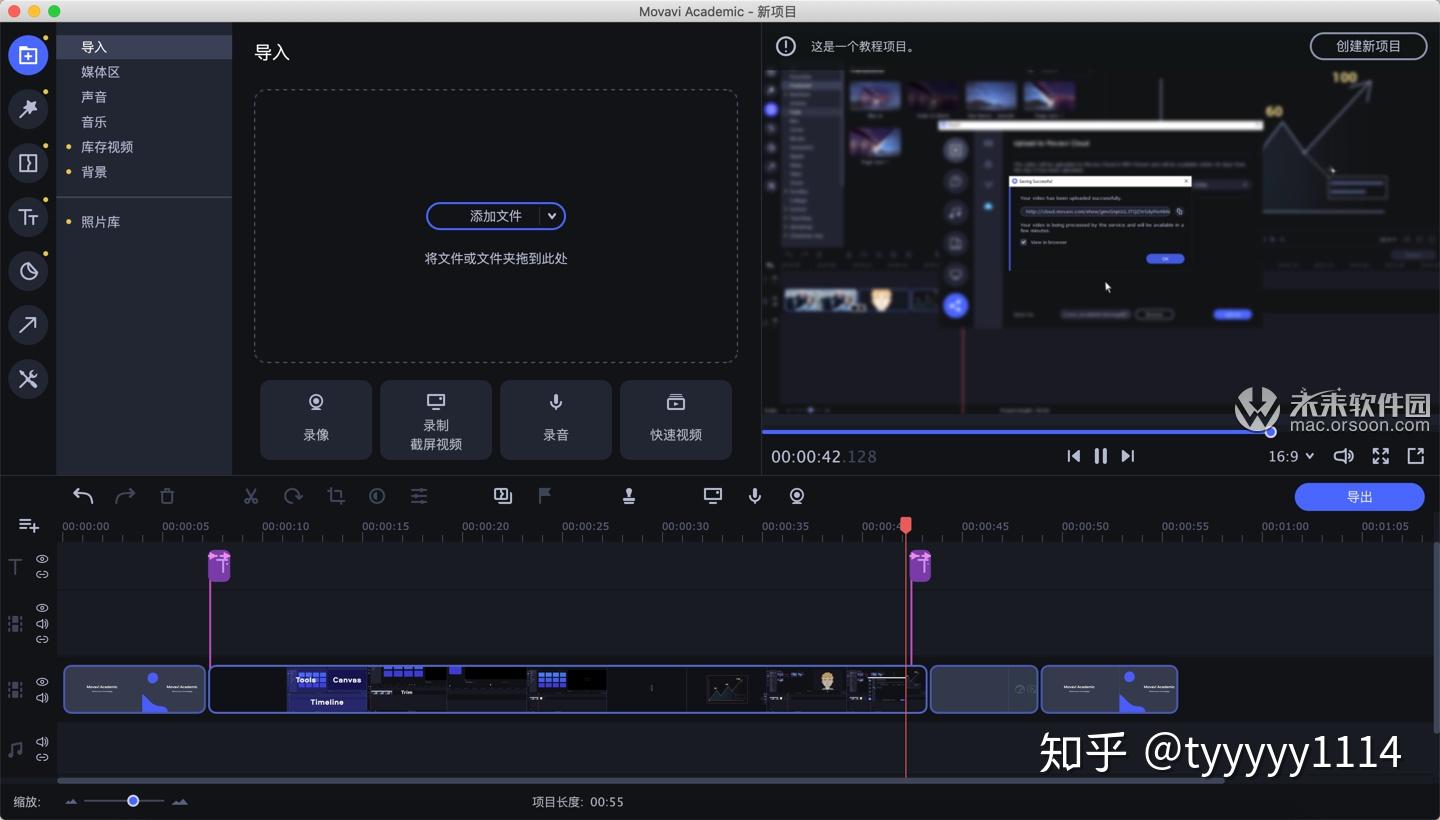1440x820 pixels.
Task: Skip to the previous frame in preview
Action: click(x=1073, y=456)
